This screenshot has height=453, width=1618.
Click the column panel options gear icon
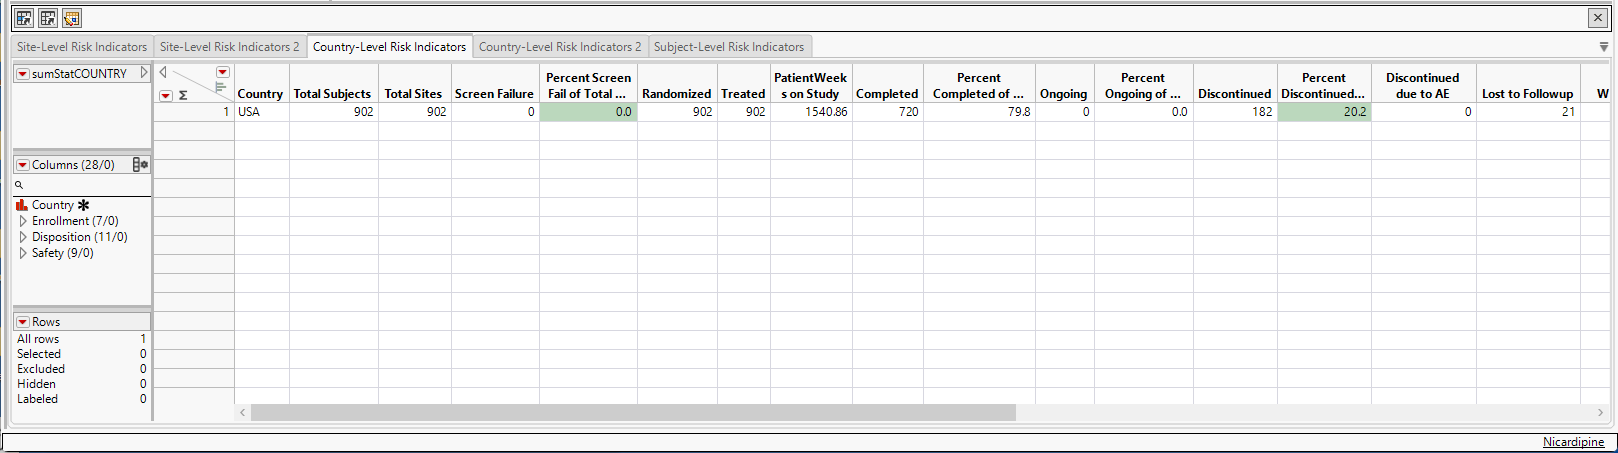[x=140, y=165]
